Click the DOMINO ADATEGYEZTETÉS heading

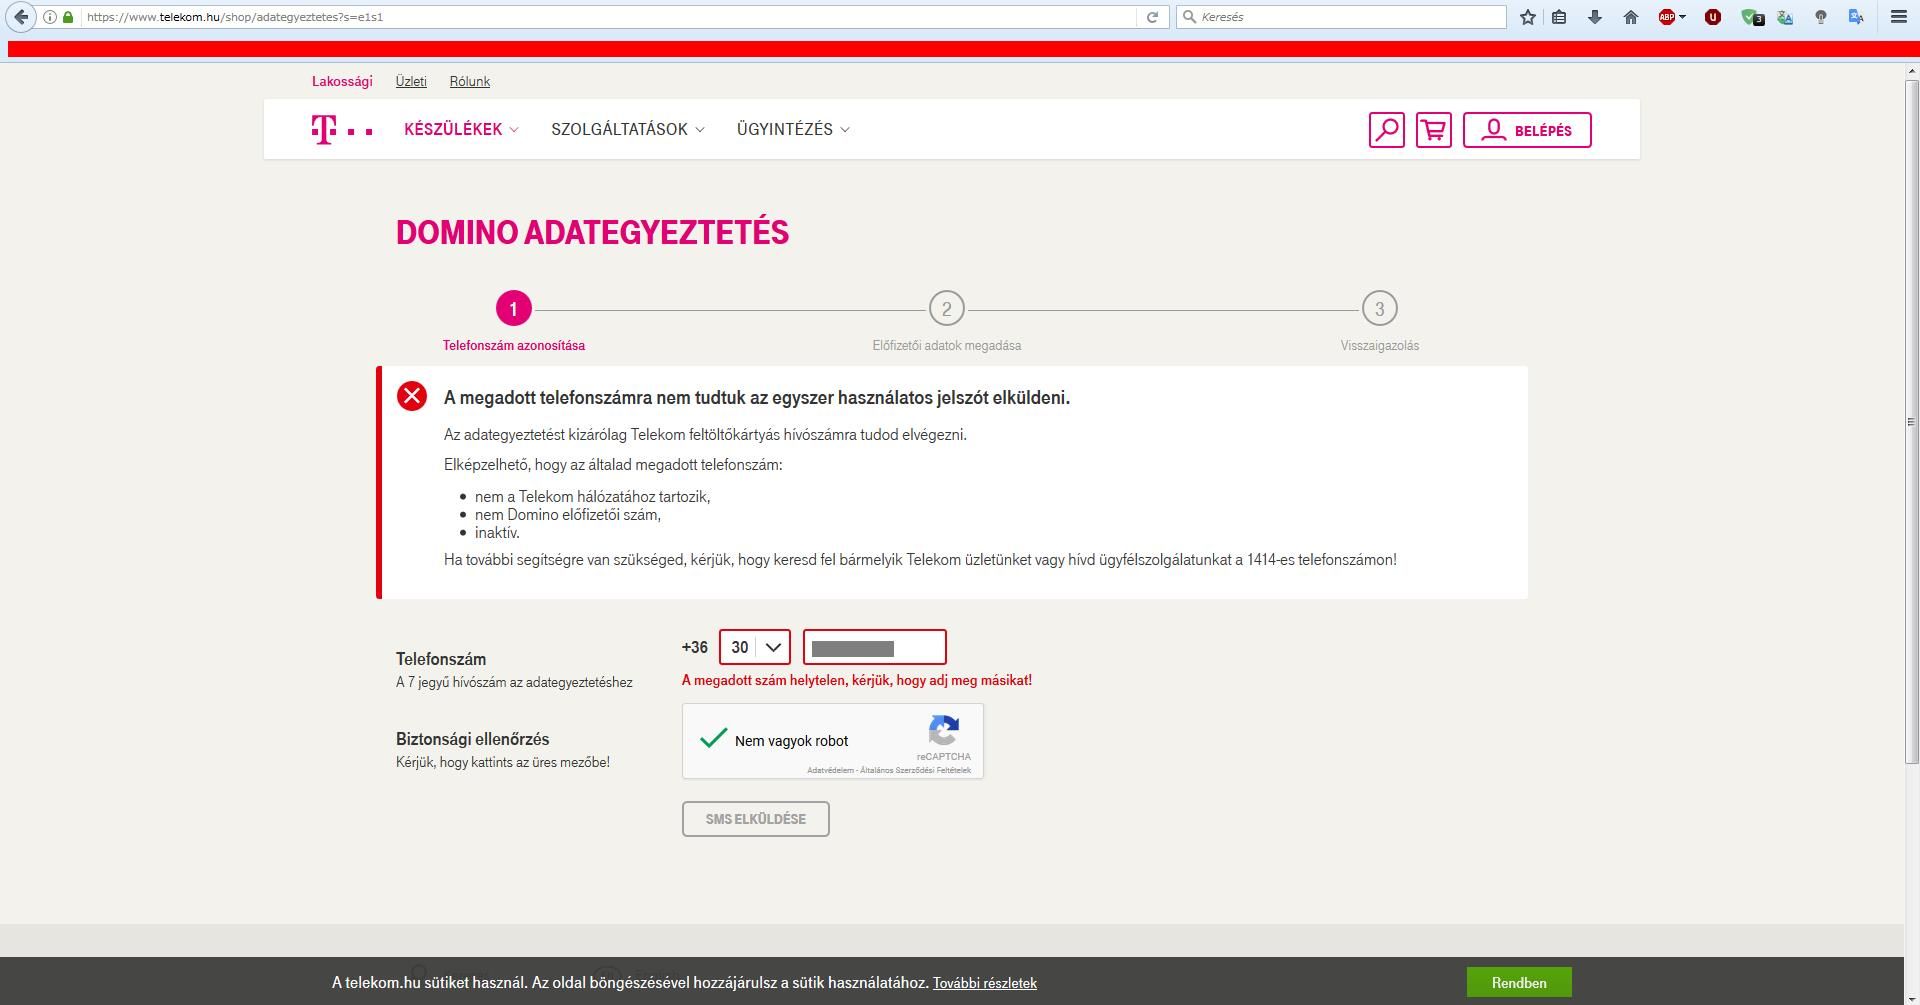tap(593, 233)
